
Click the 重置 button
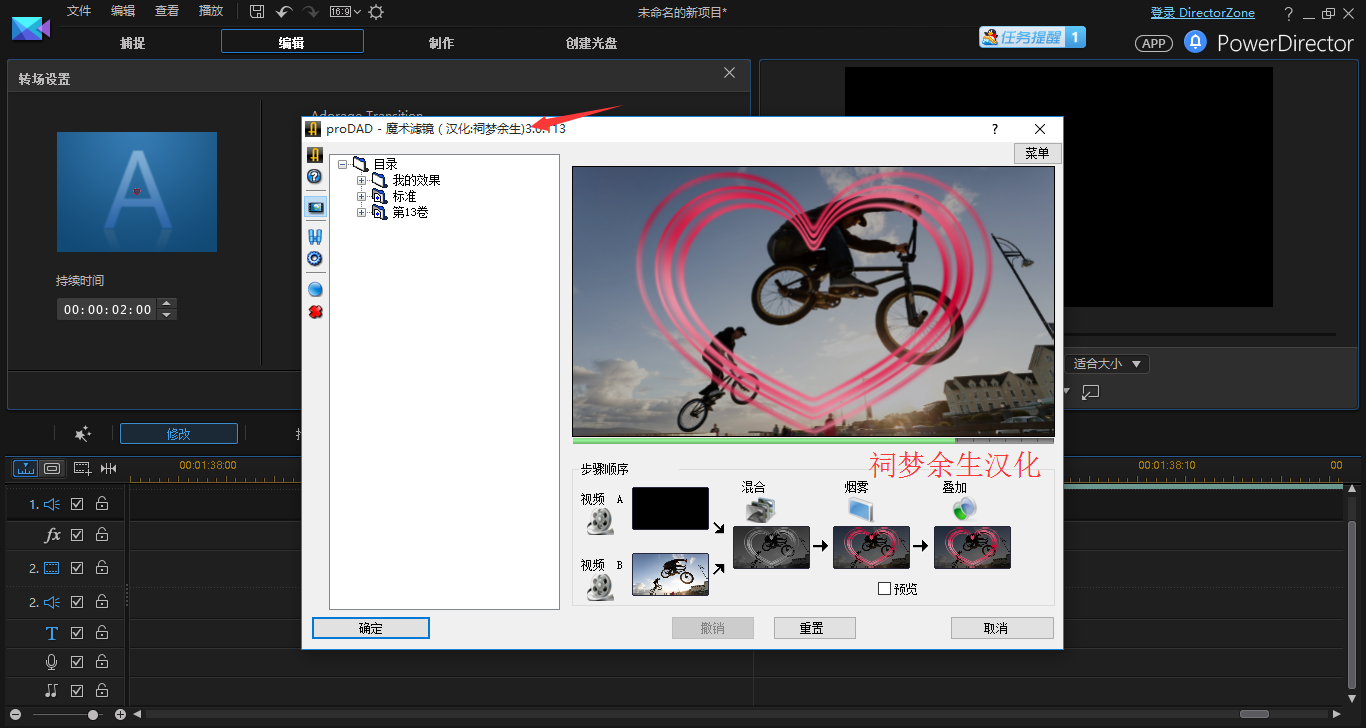[815, 628]
